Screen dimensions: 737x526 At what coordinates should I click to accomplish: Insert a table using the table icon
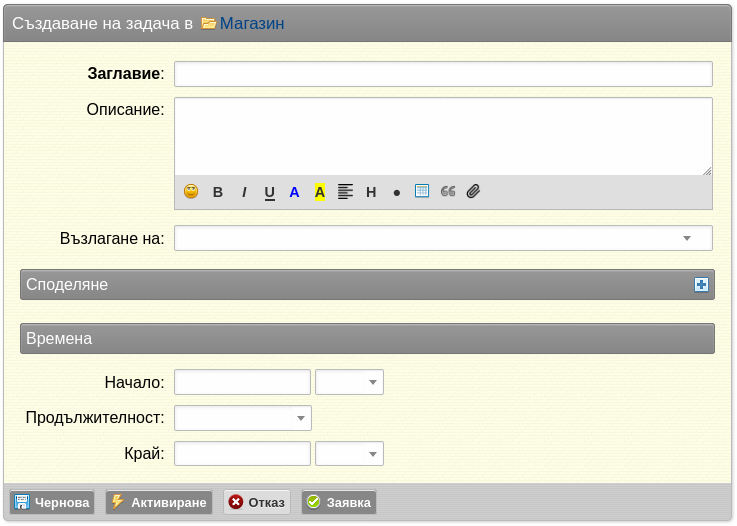[x=422, y=191]
